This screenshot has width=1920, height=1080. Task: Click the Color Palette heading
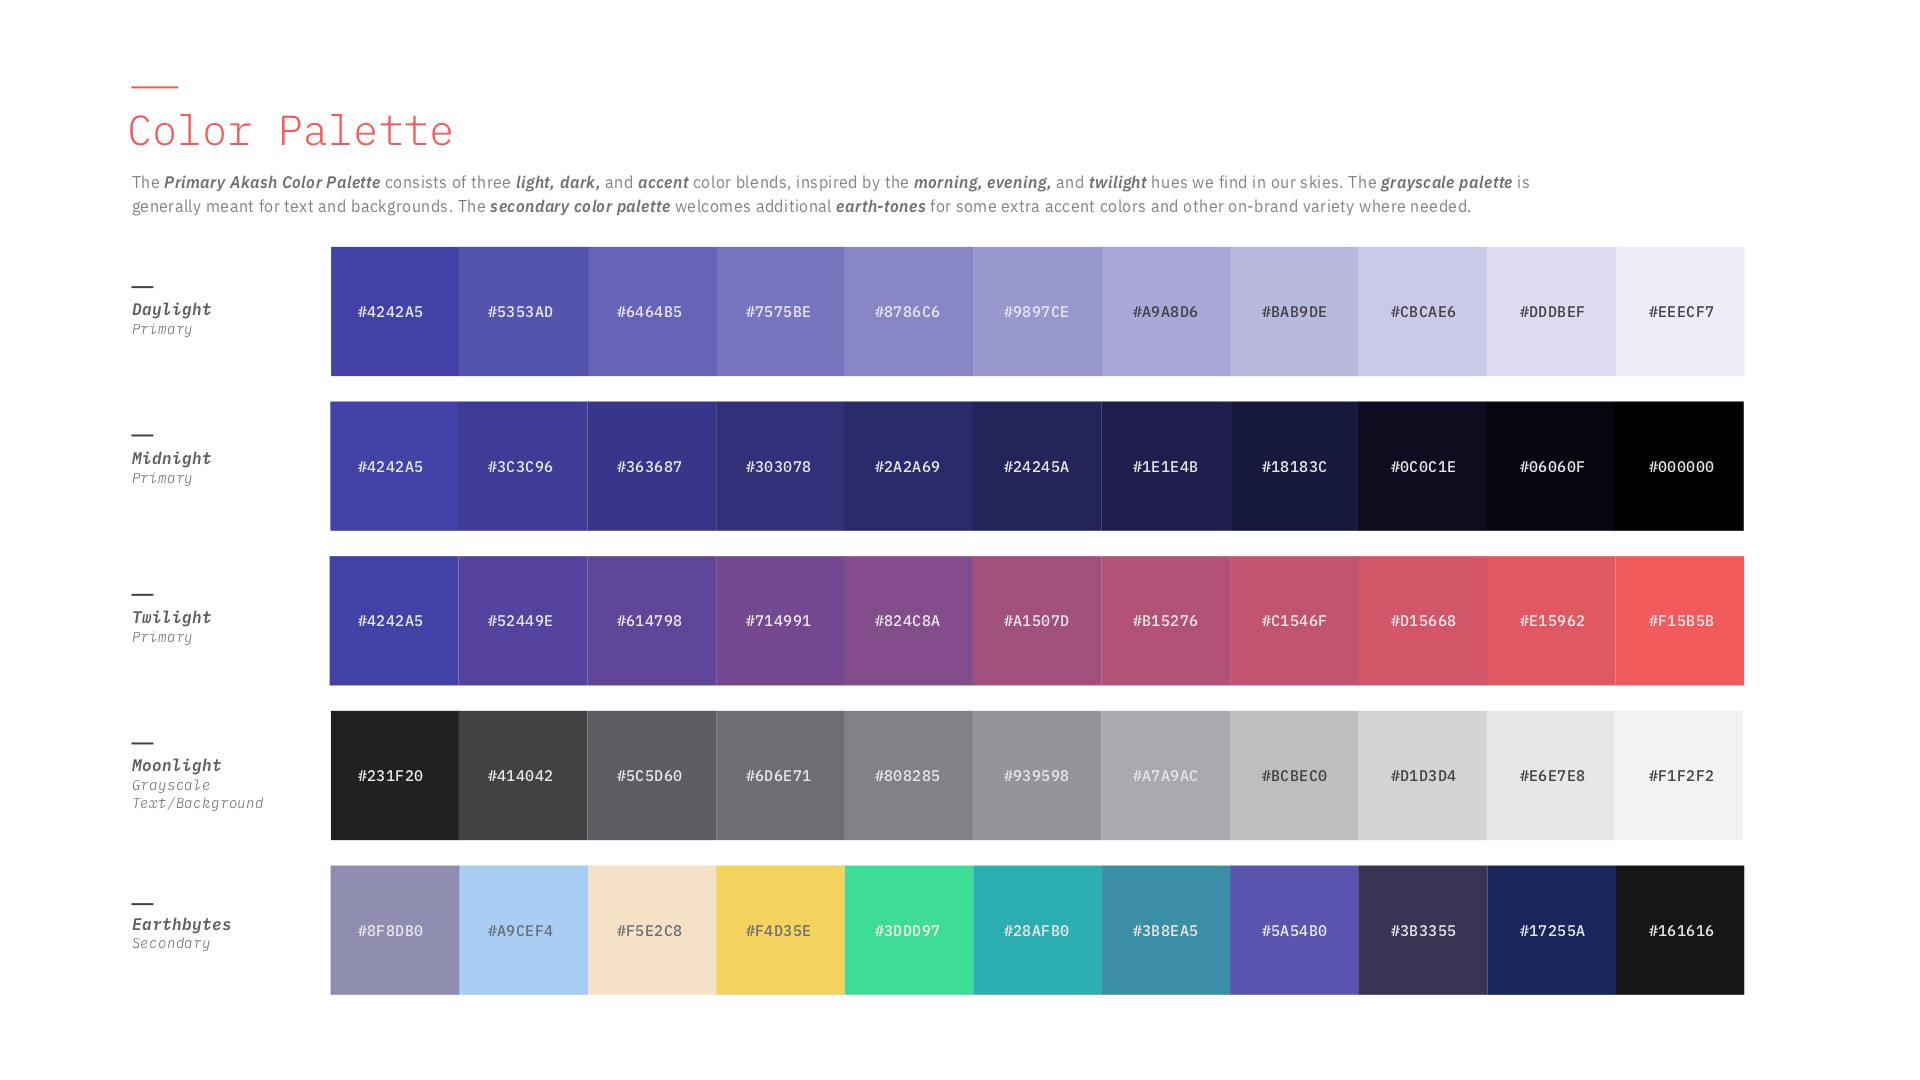(290, 131)
